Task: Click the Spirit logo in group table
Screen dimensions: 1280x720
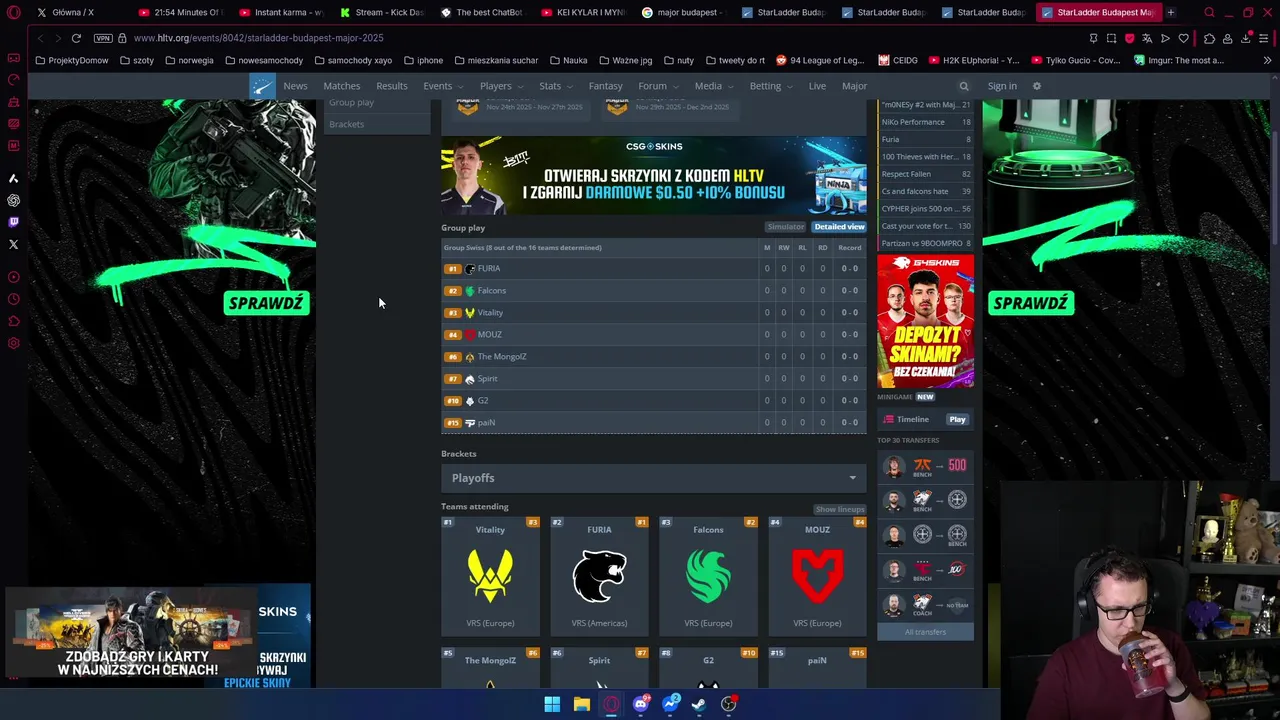Action: pyautogui.click(x=470, y=379)
